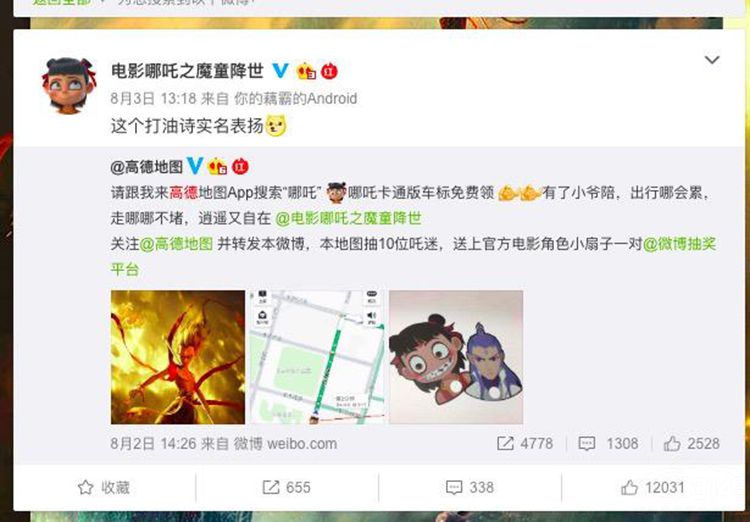Like the original post with 2528 likes
This screenshot has width=750, height=522.
[692, 444]
